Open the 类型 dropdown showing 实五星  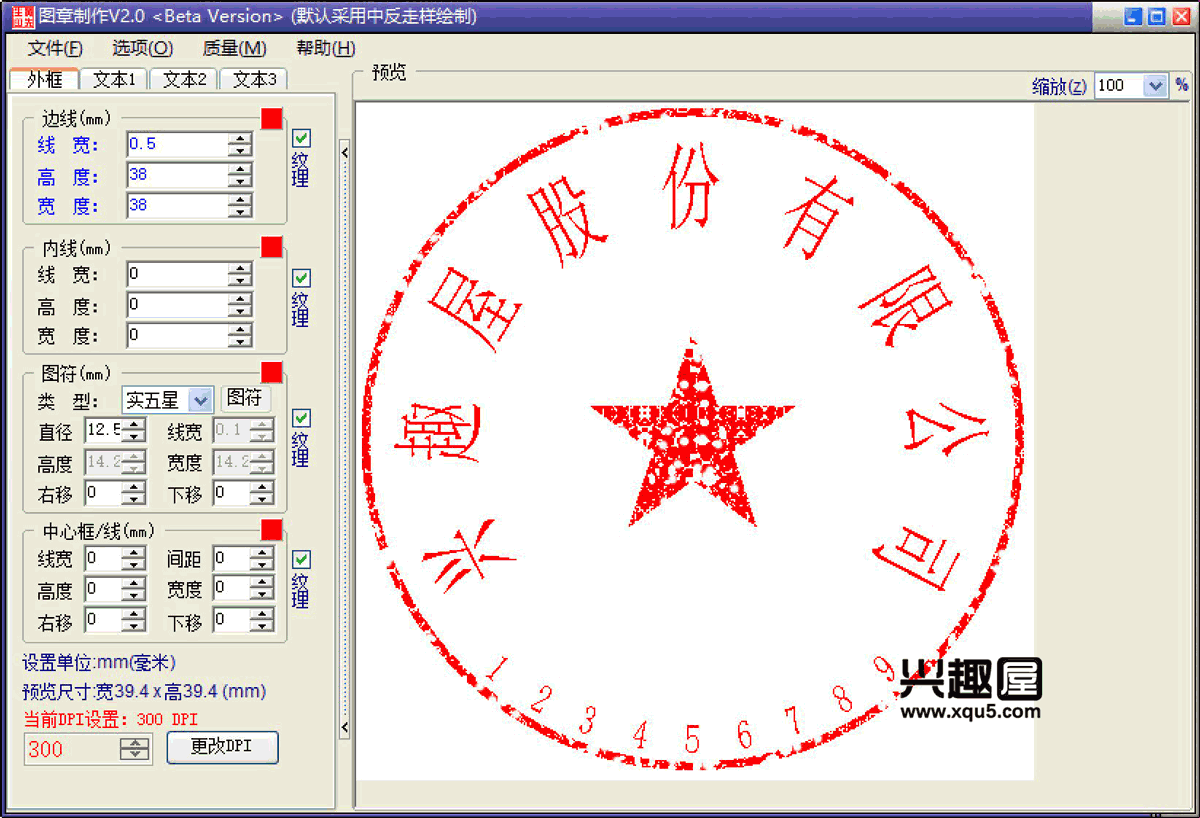pyautogui.click(x=167, y=400)
